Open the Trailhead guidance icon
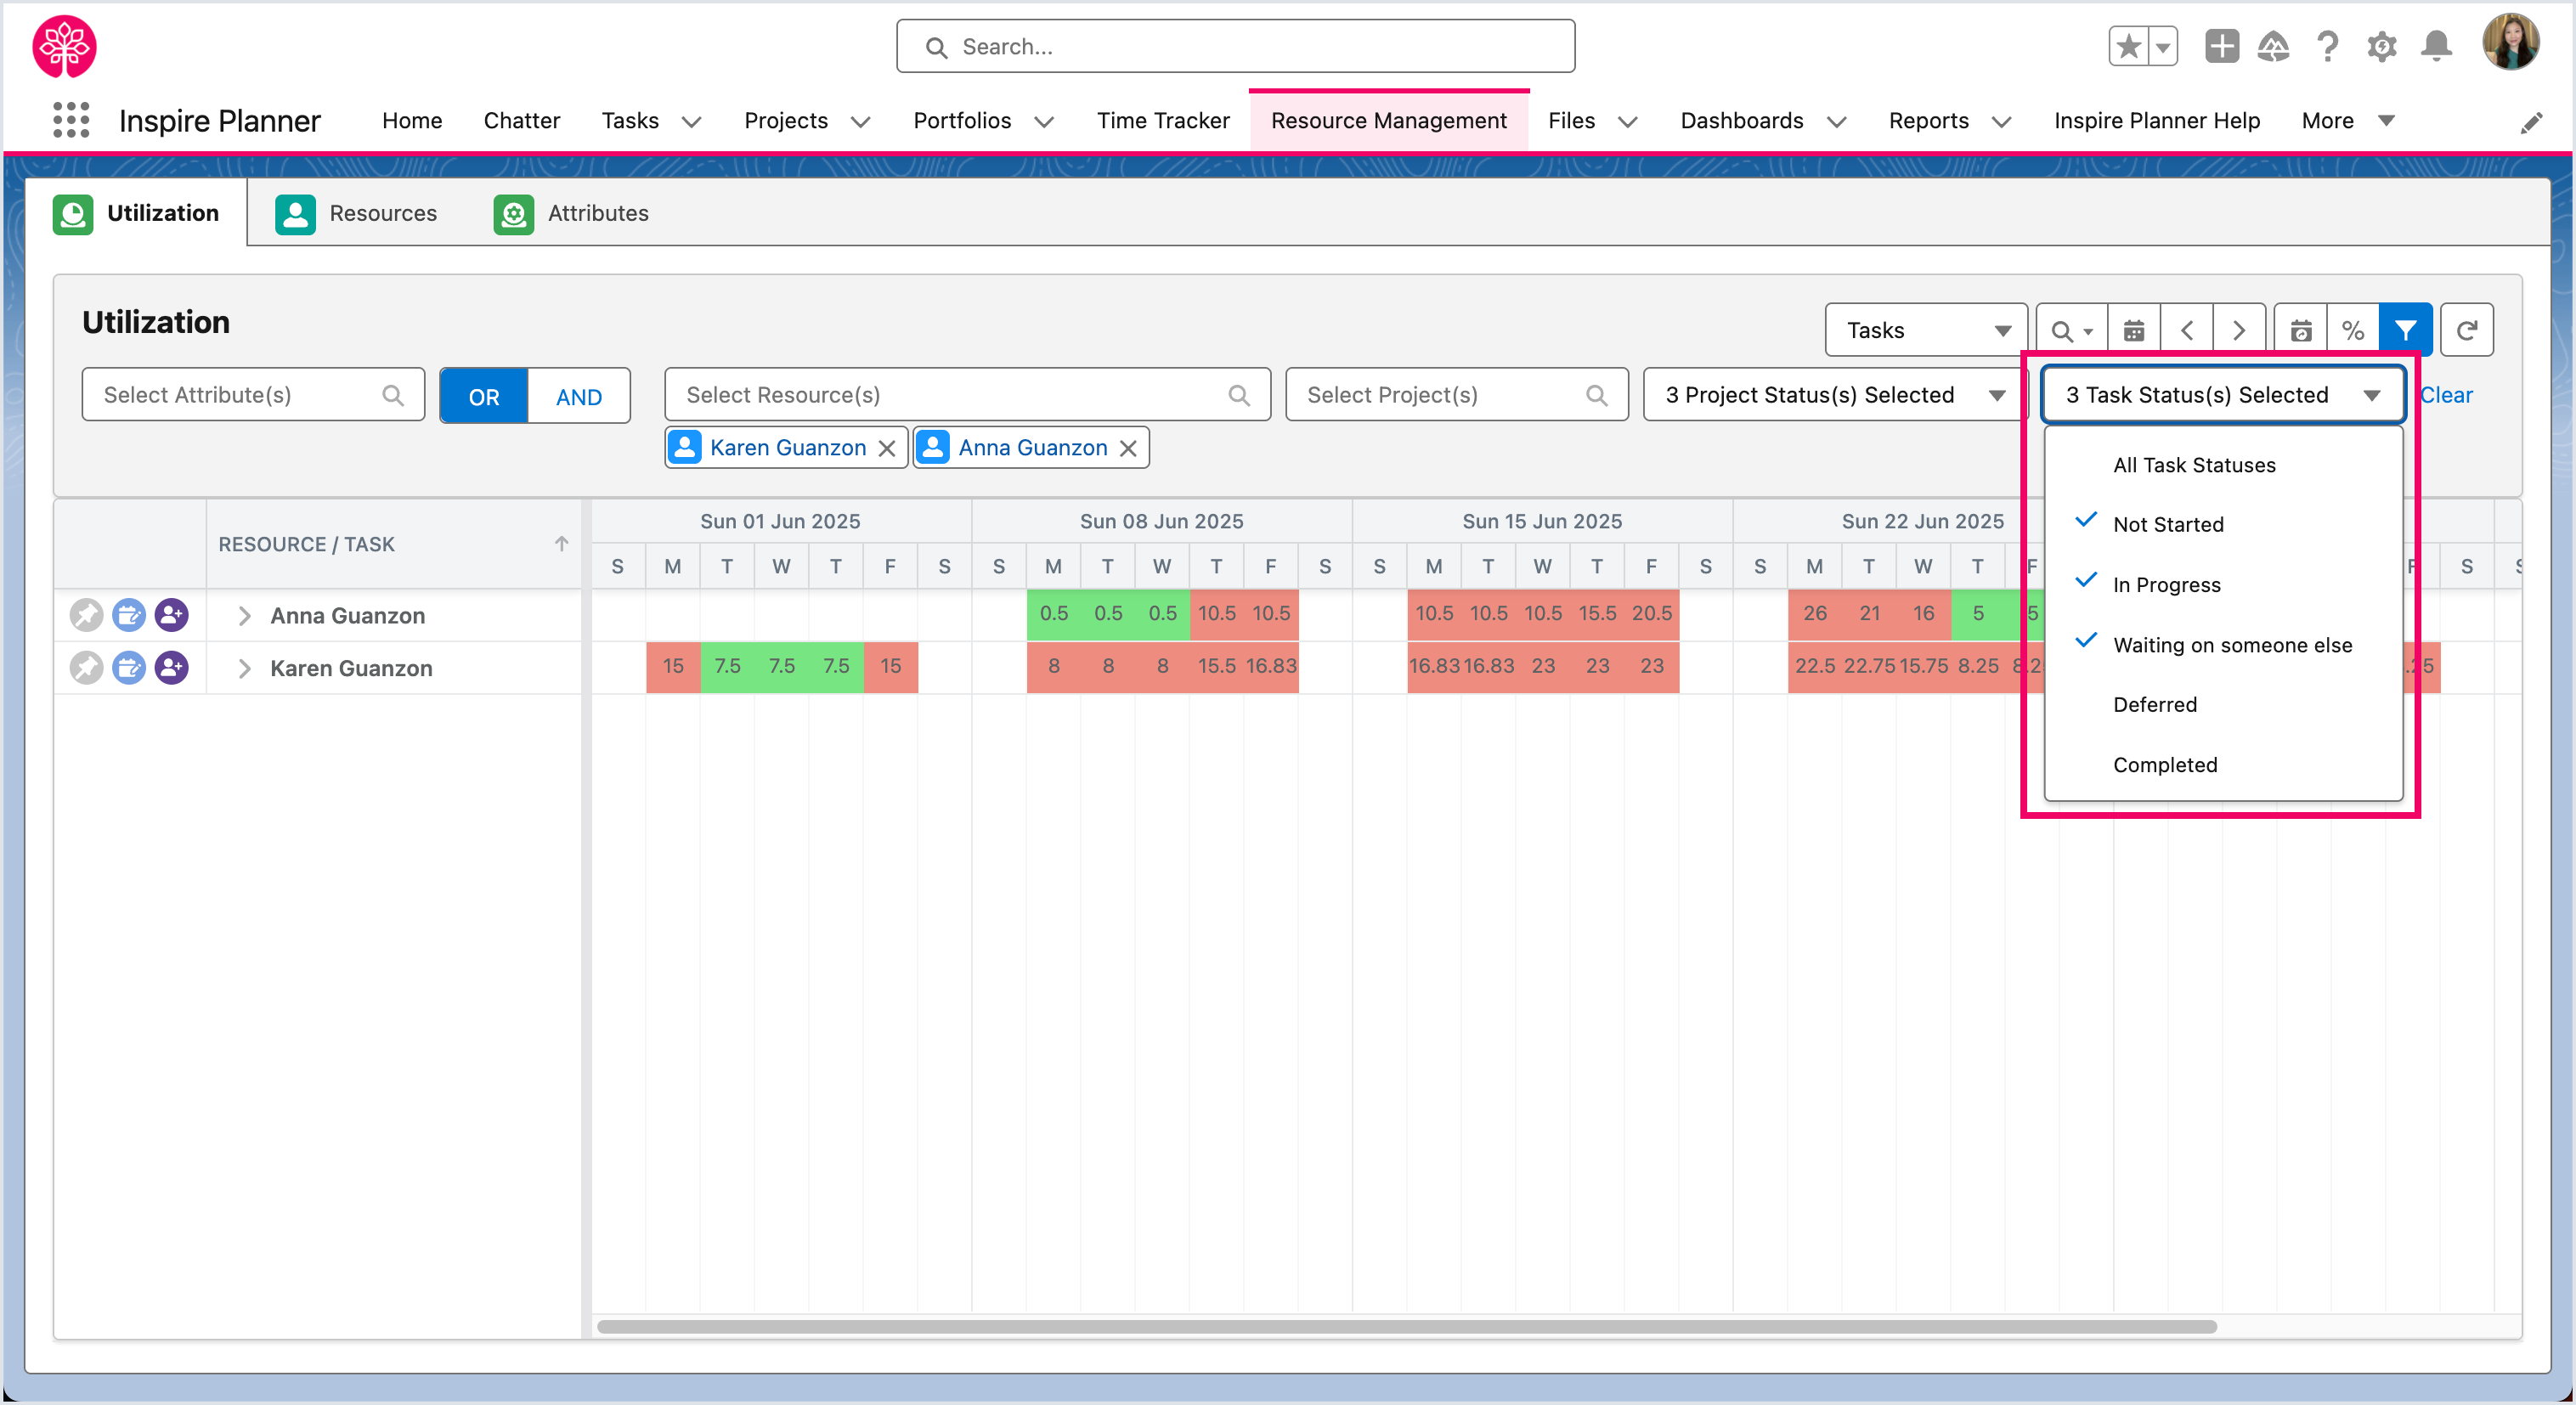Viewport: 2576px width, 1405px height. 2273,46
